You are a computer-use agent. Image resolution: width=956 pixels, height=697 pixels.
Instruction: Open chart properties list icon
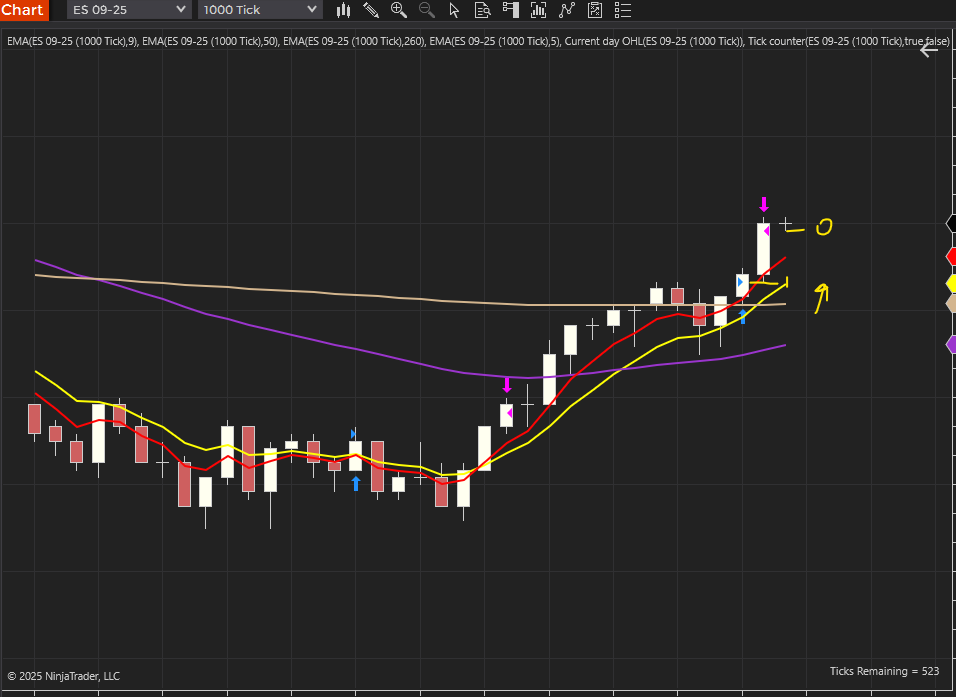[622, 10]
